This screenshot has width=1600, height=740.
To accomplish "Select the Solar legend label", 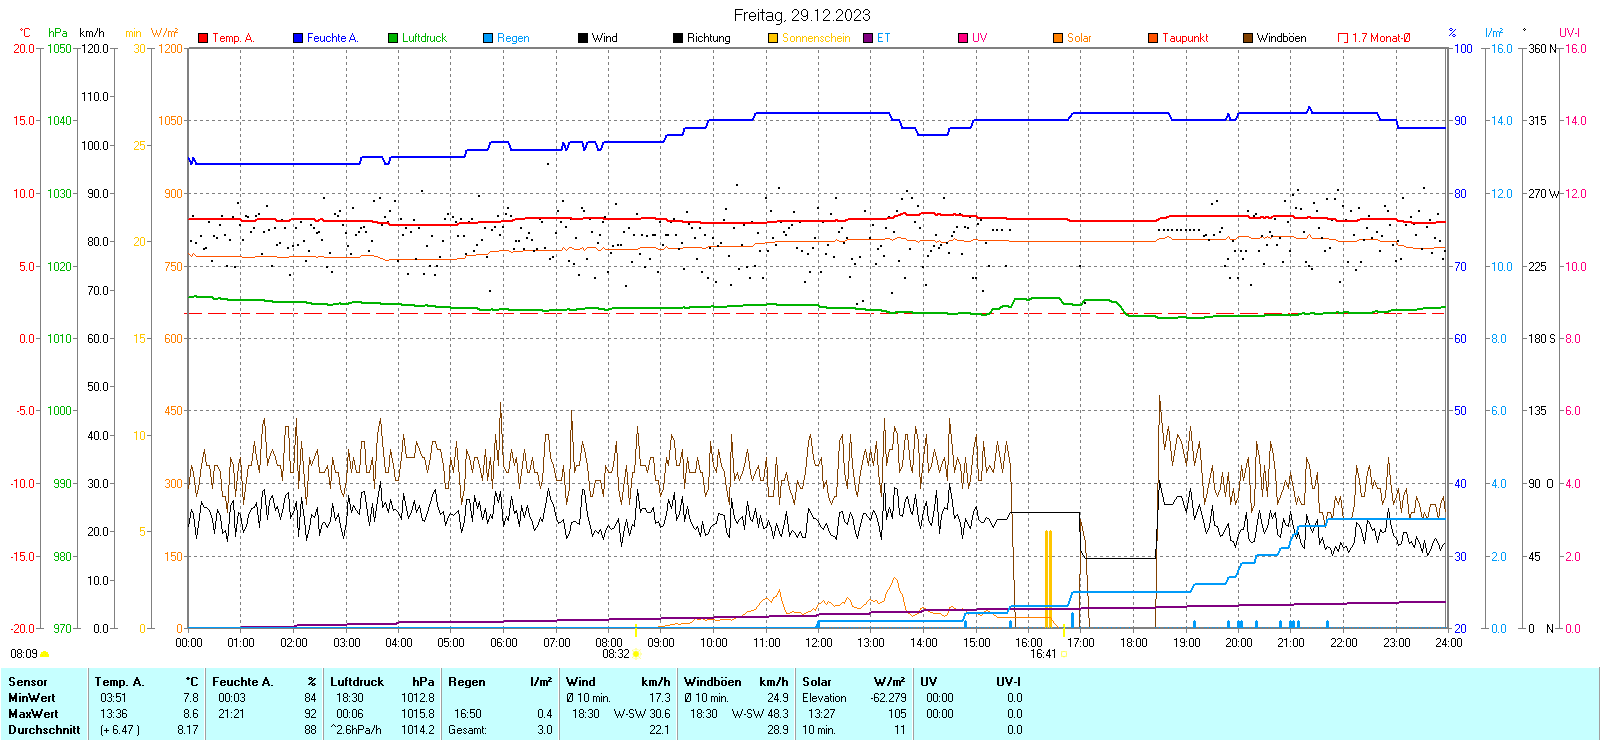I will pos(1079,38).
